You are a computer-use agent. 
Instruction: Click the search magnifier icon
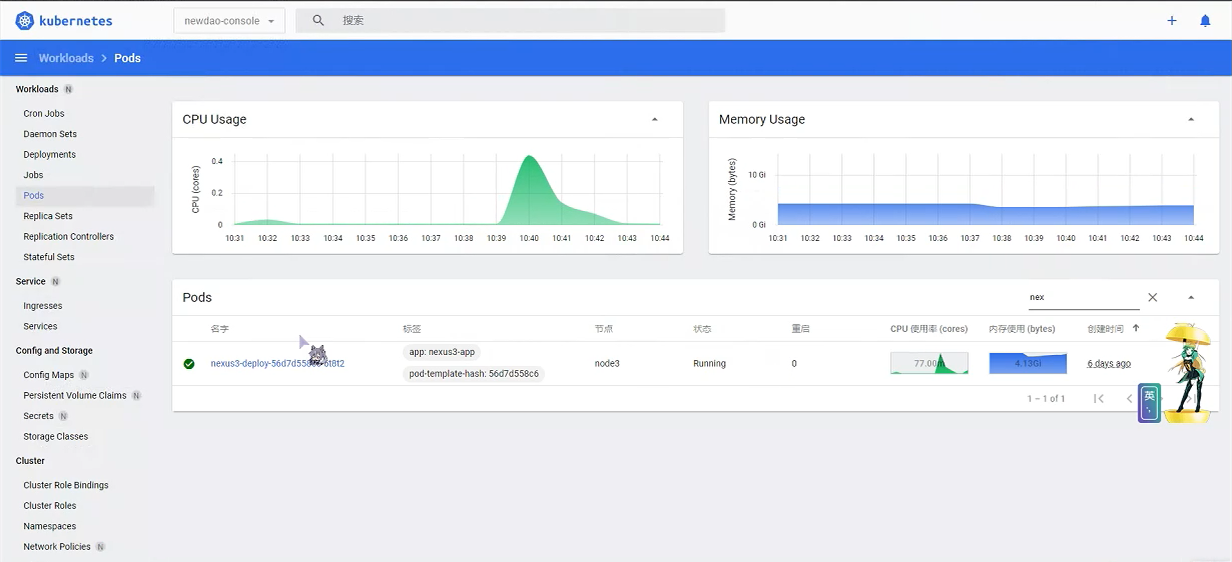(318, 20)
